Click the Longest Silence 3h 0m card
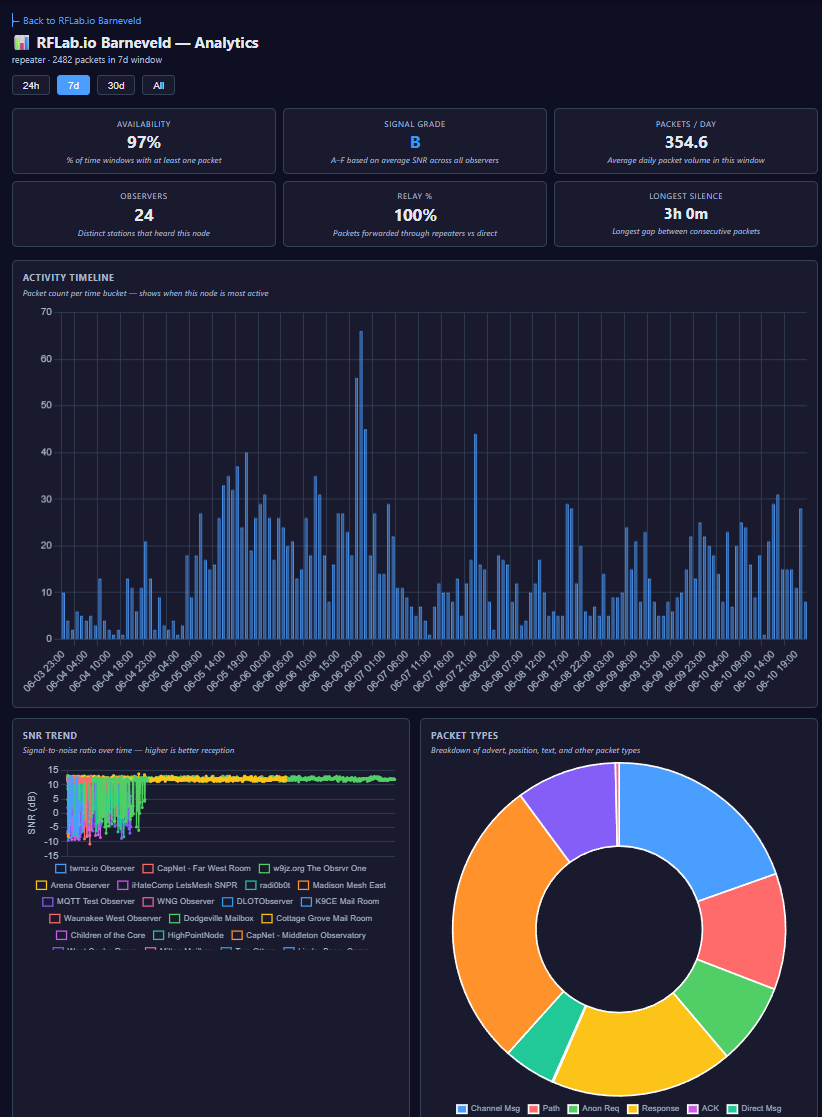The height and width of the screenshot is (1117, 822). [x=685, y=214]
